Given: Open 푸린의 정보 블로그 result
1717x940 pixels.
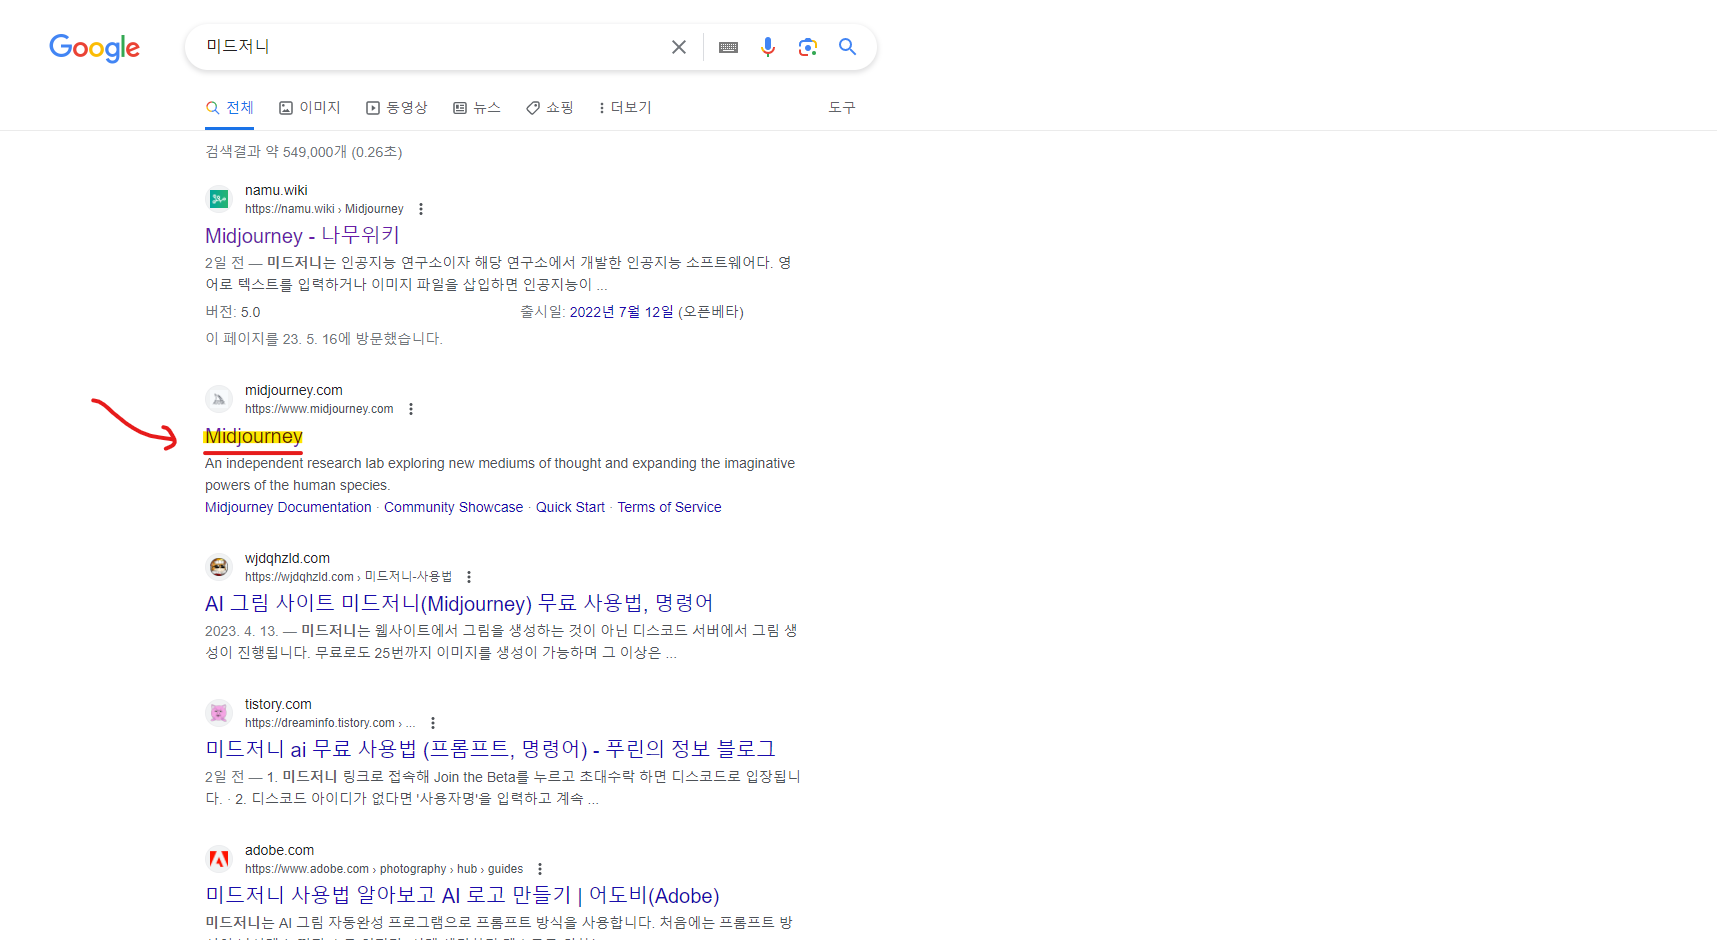Looking at the screenshot, I should (x=490, y=750).
